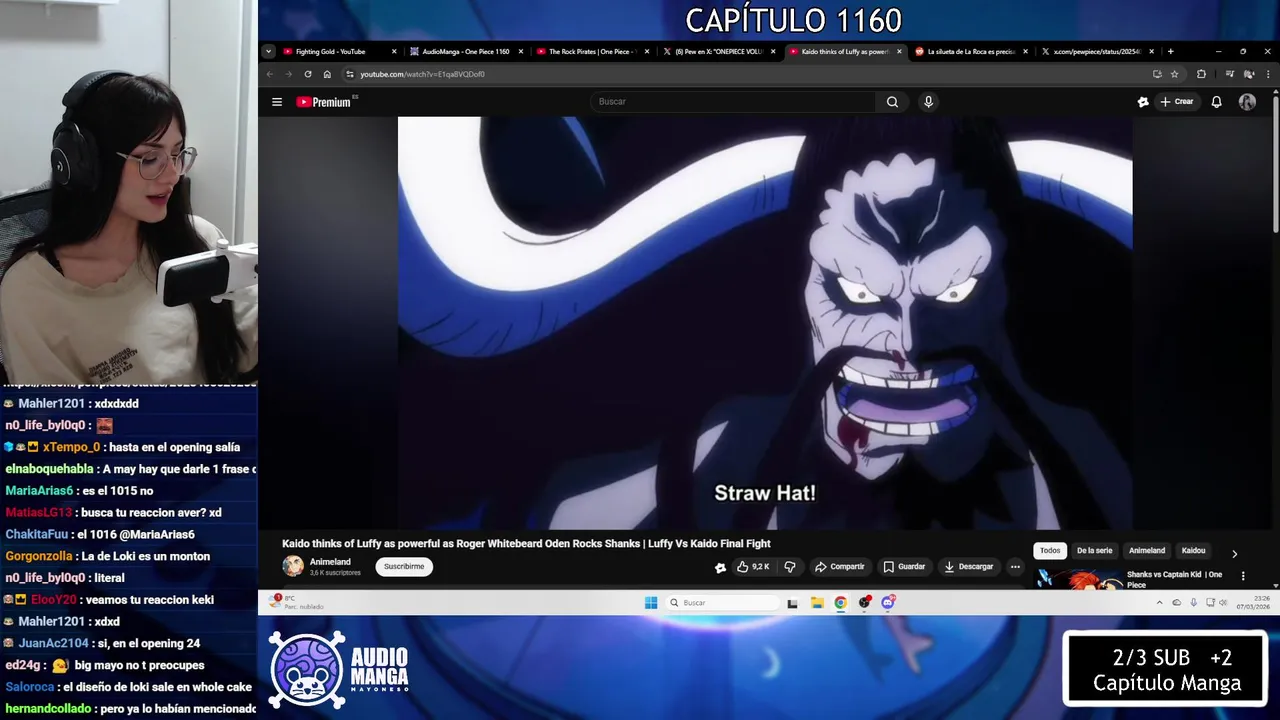Close the AudioManga - One Piece 1160 tab

click(521, 51)
